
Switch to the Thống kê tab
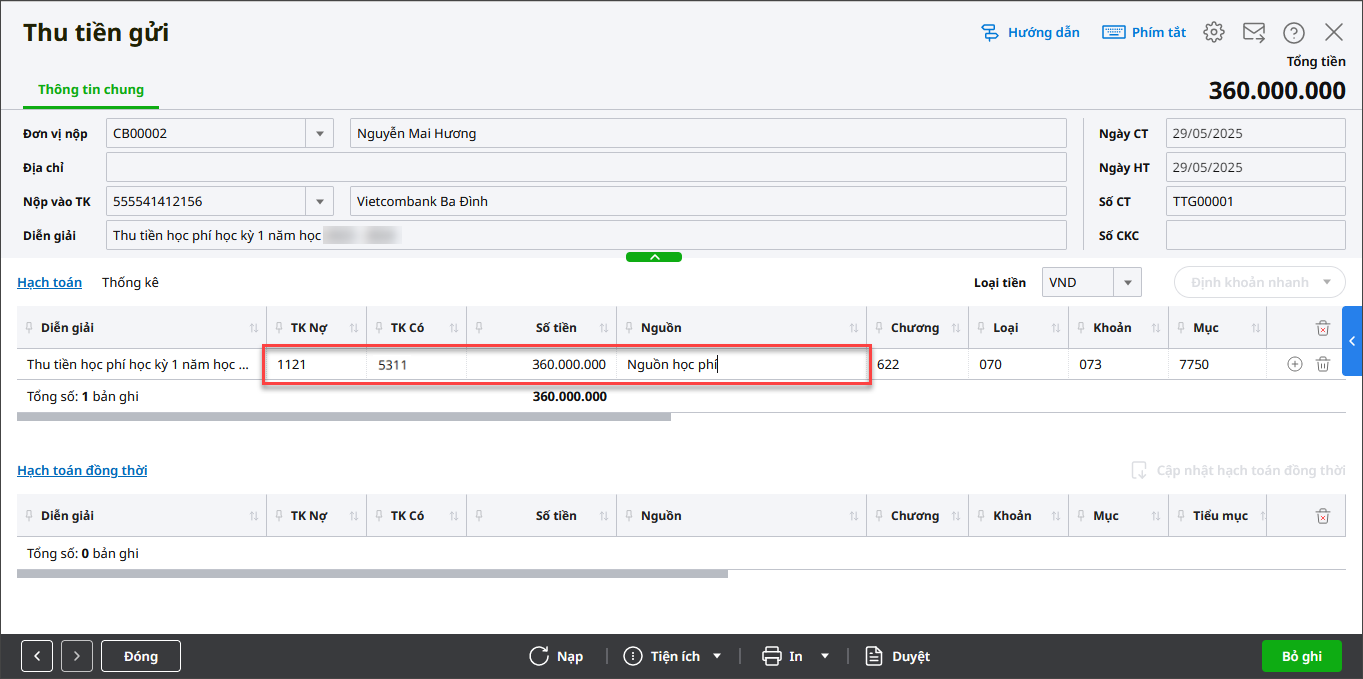pyautogui.click(x=130, y=282)
